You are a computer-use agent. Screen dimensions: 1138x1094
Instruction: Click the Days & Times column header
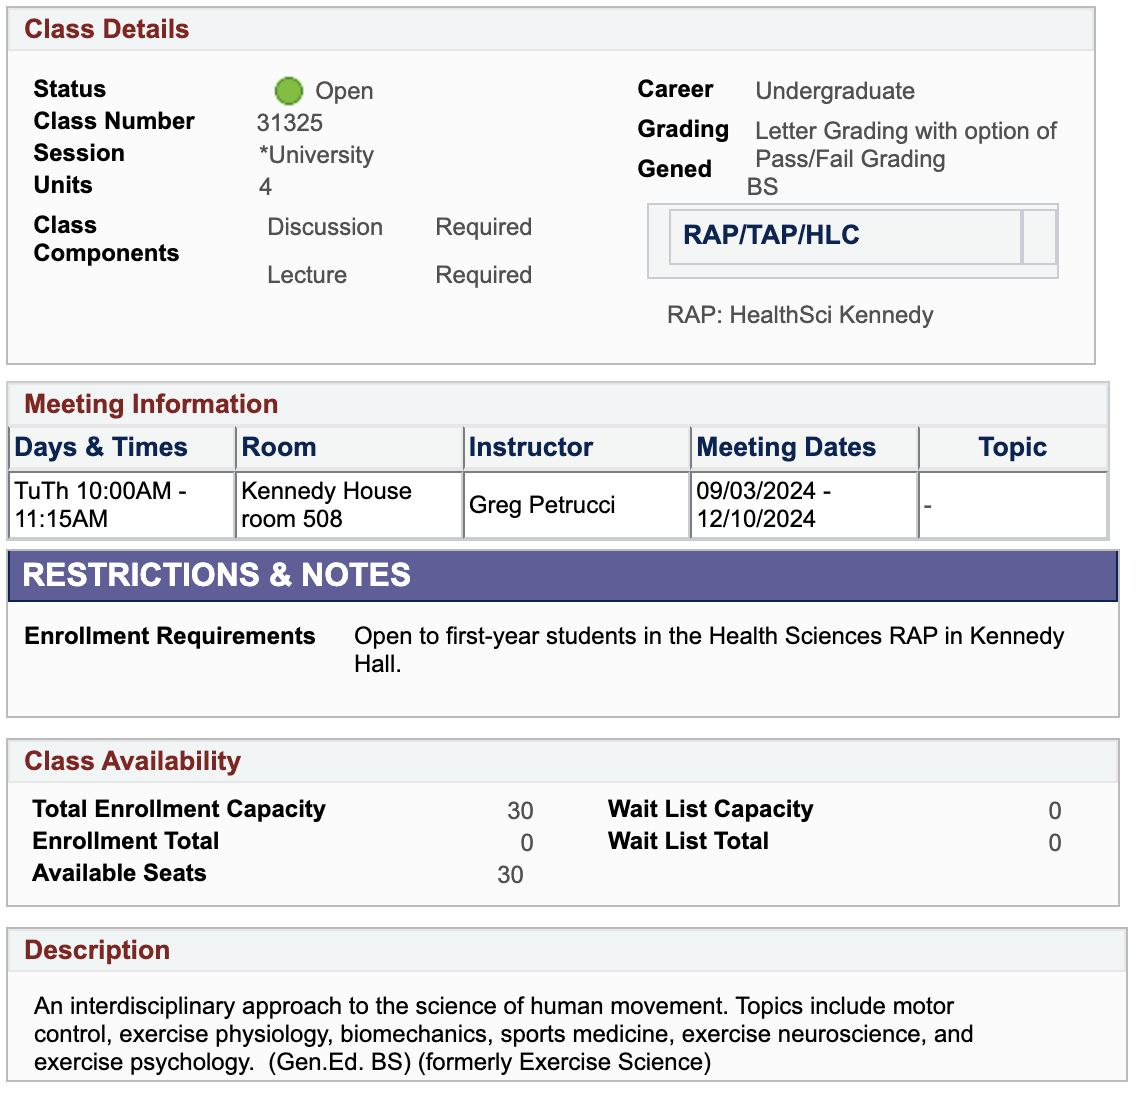pyautogui.click(x=101, y=447)
